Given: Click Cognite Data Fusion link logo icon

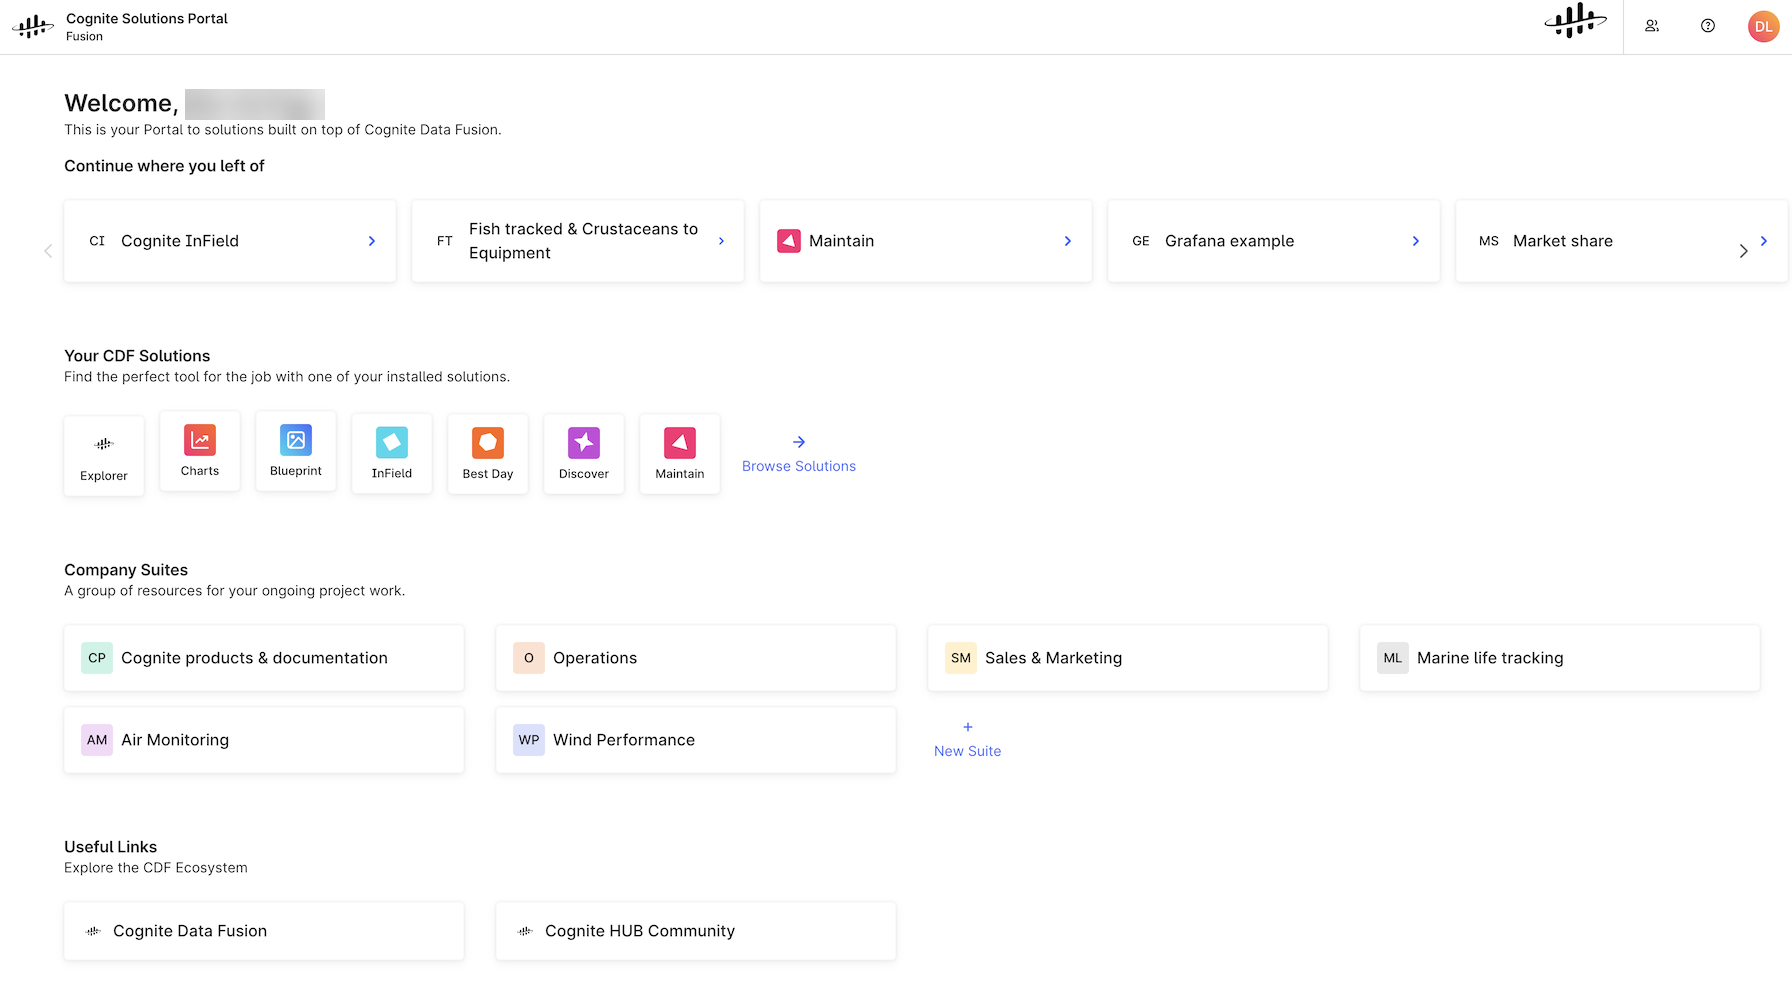Looking at the screenshot, I should (94, 931).
